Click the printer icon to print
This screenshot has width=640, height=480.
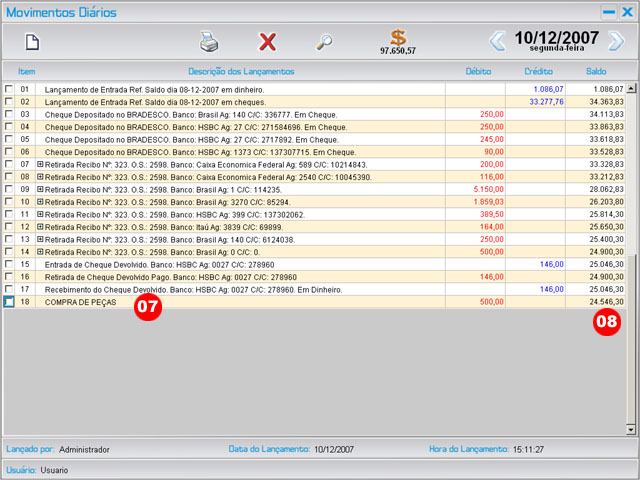[209, 42]
